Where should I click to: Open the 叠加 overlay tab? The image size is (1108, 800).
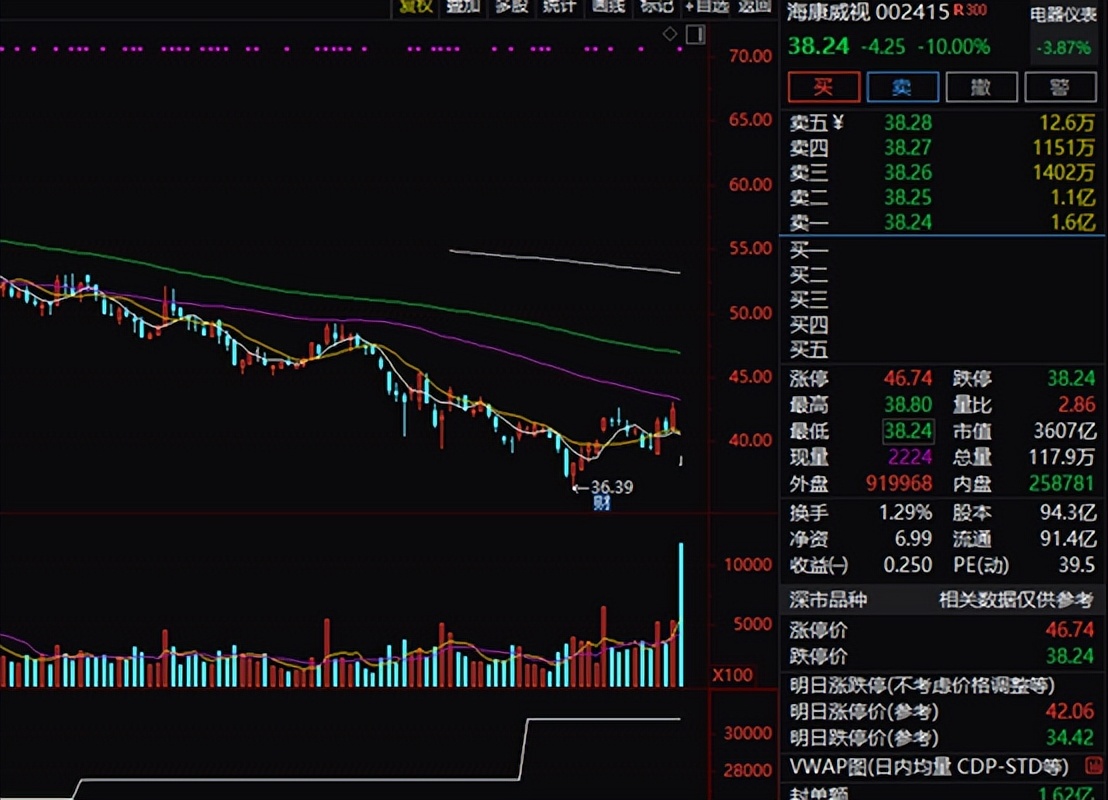coord(463,6)
